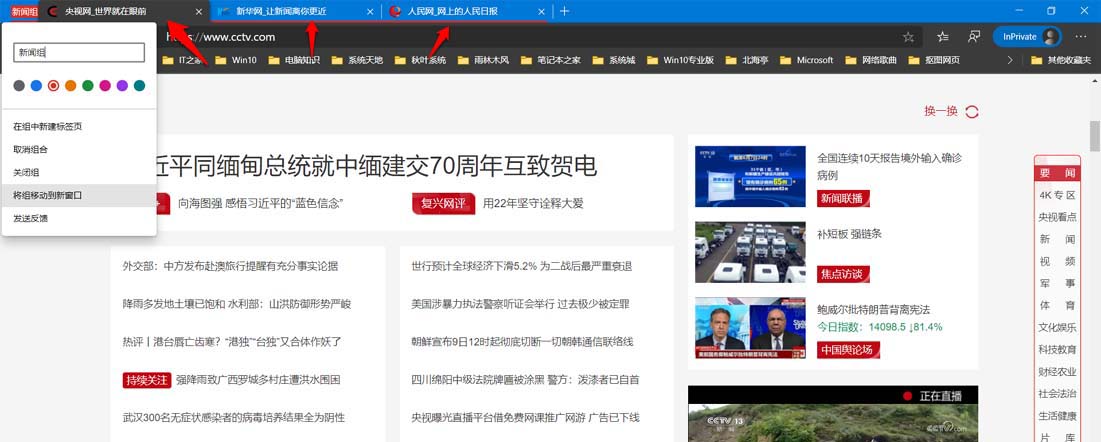Click the 持续关注 red tag
1101x442 pixels.
pos(147,380)
